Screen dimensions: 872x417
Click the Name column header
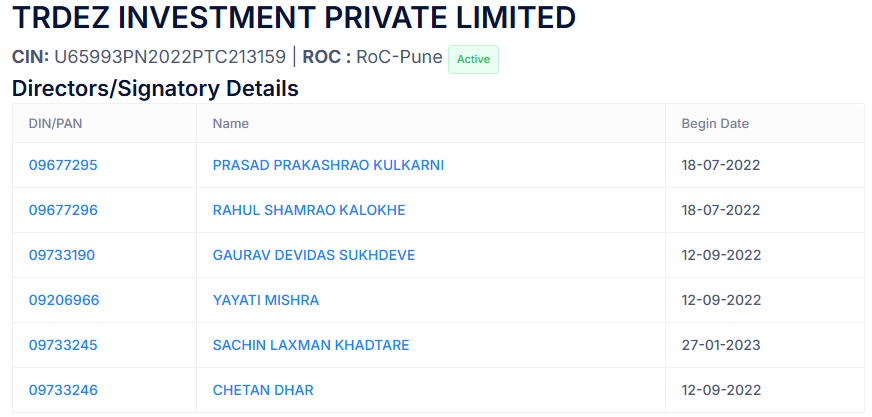click(231, 124)
